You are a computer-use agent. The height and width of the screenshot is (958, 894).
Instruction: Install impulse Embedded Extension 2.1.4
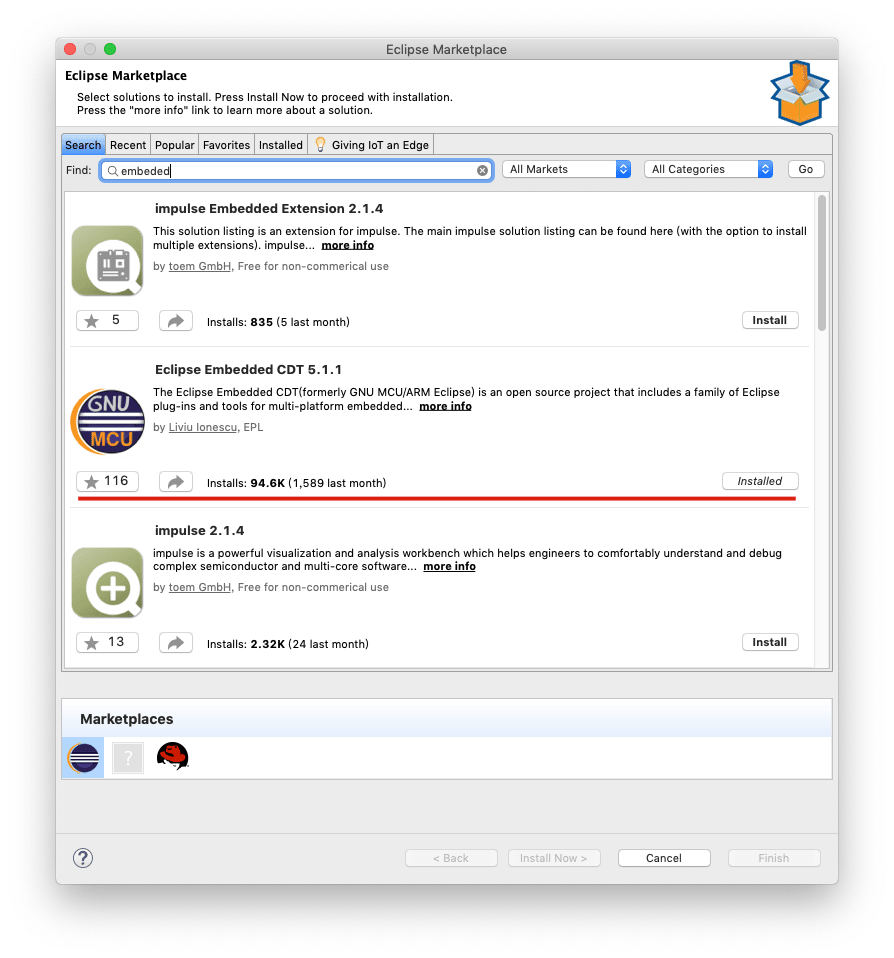(770, 320)
